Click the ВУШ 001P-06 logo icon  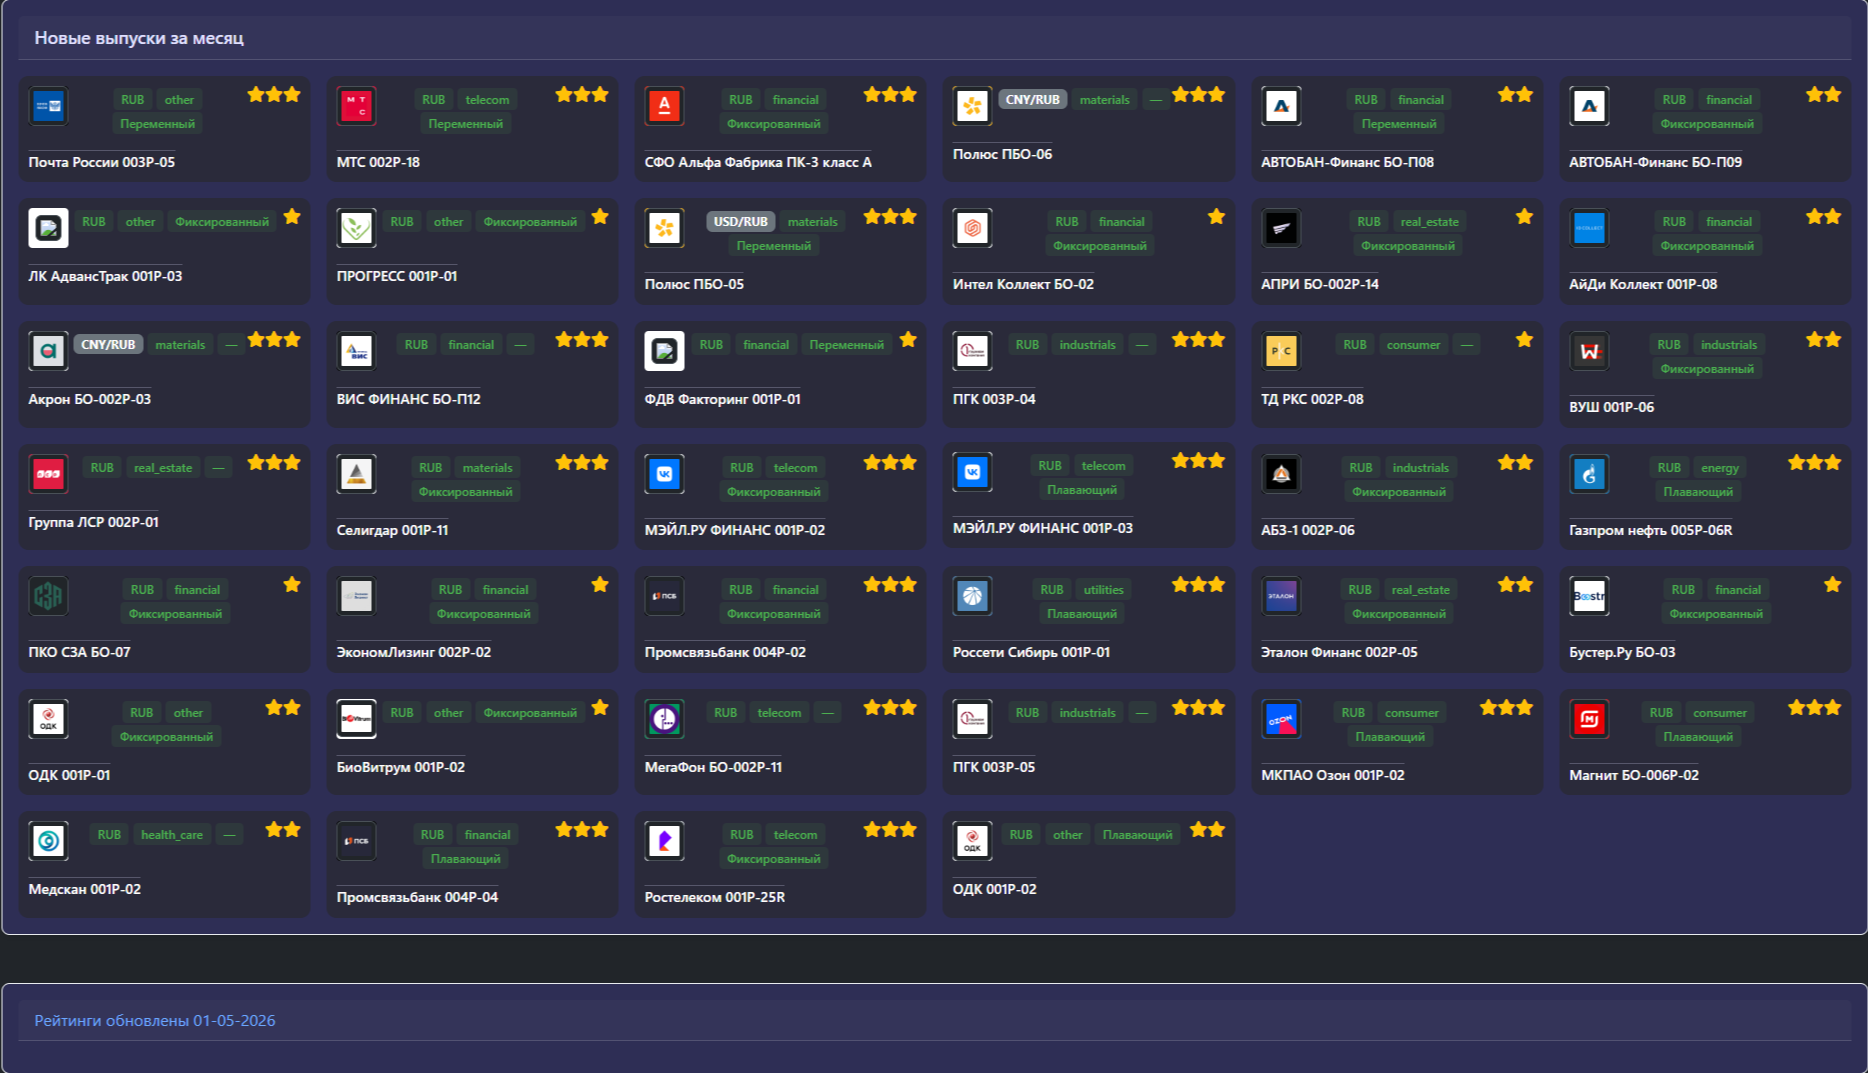[1589, 351]
